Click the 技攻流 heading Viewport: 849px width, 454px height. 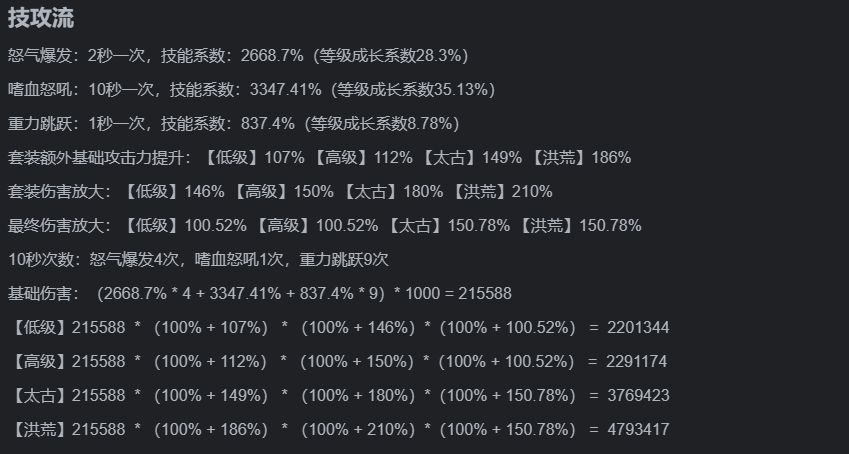pos(41,17)
